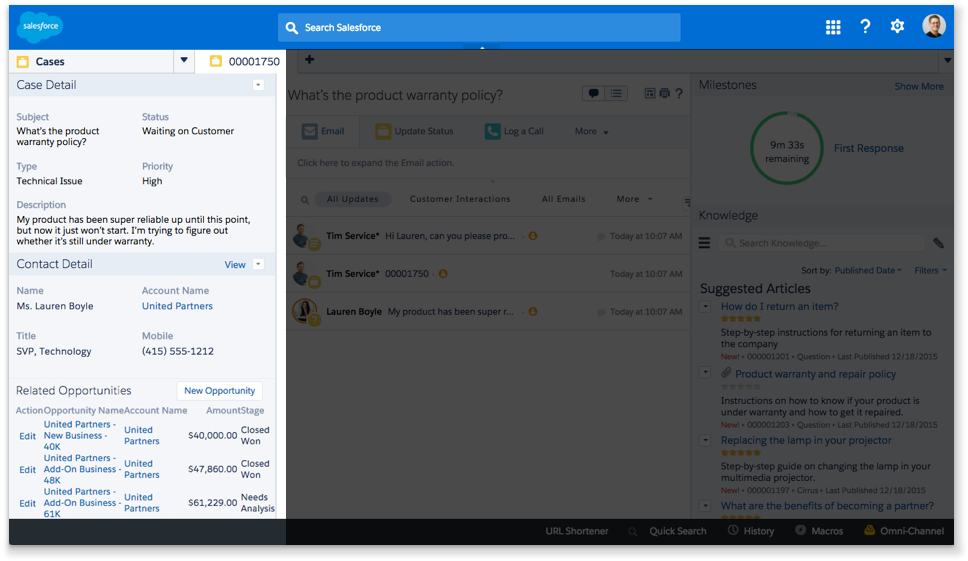Select the Cases navigation tab
968x561 pixels.
pos(91,61)
